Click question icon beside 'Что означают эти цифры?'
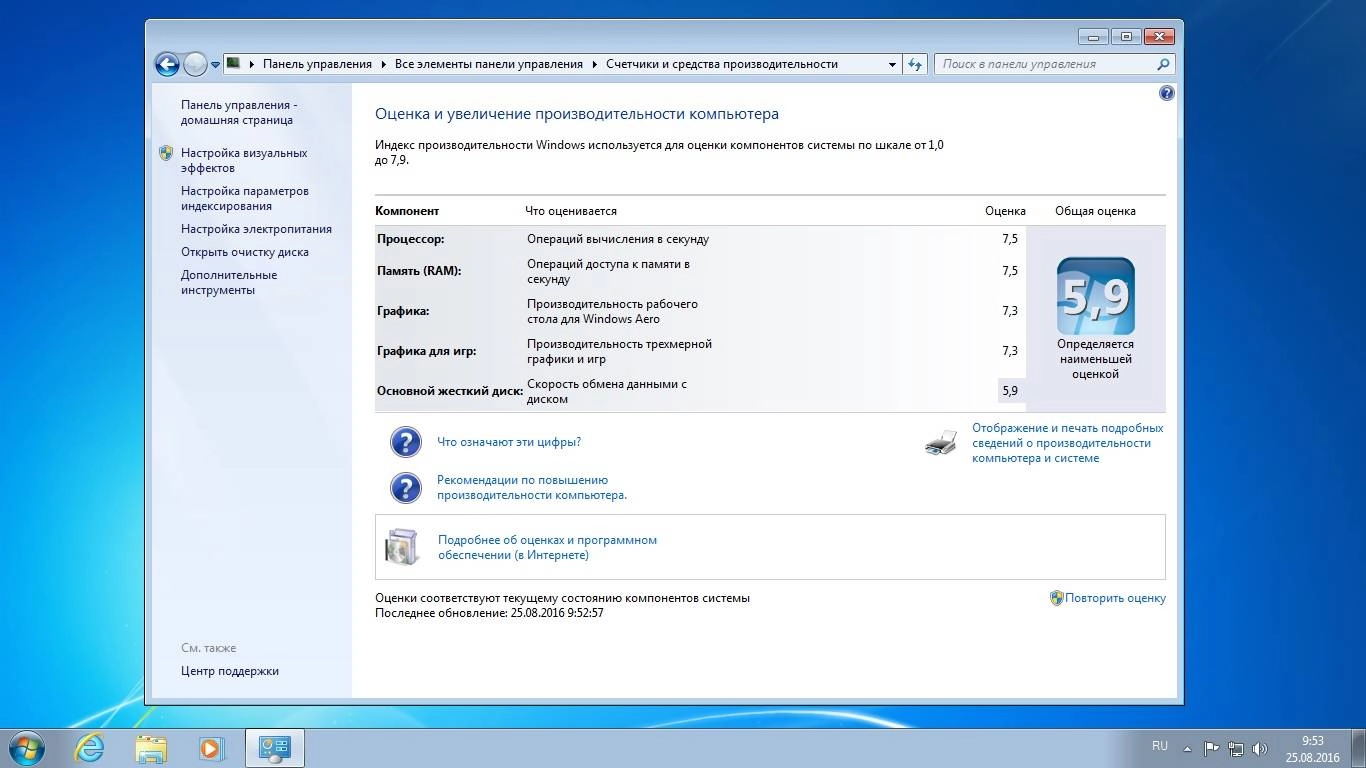1366x768 pixels. pyautogui.click(x=405, y=442)
